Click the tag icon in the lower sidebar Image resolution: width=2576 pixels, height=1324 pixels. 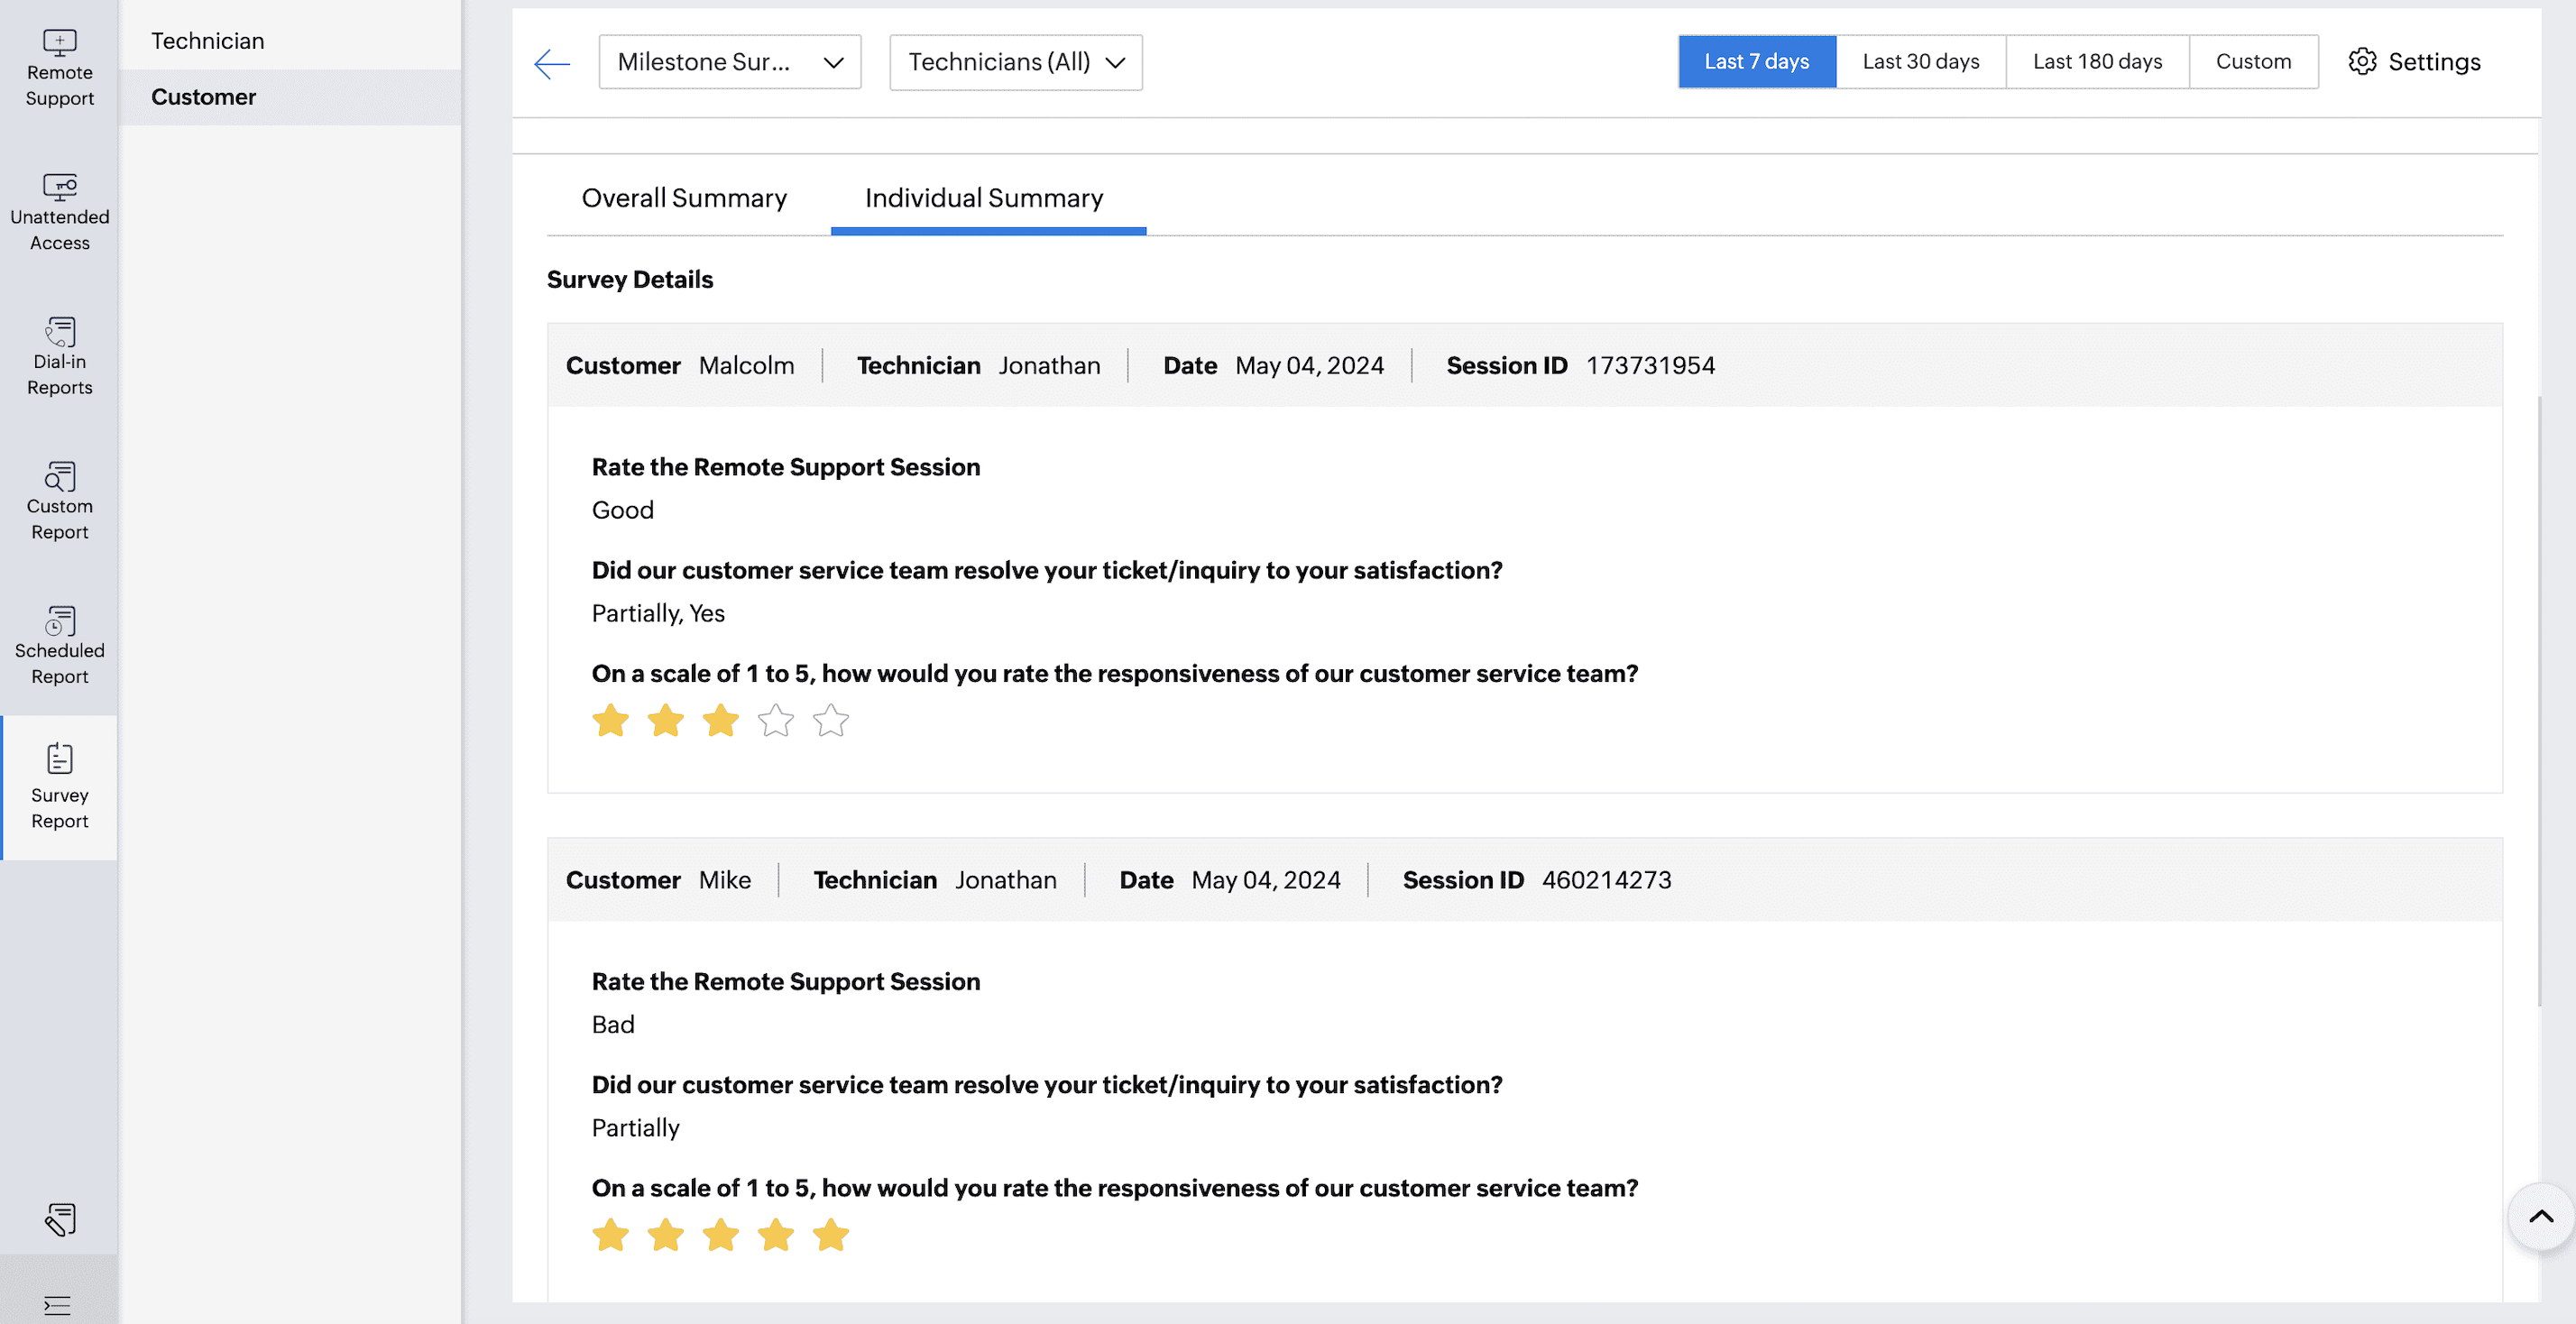pos(59,1219)
